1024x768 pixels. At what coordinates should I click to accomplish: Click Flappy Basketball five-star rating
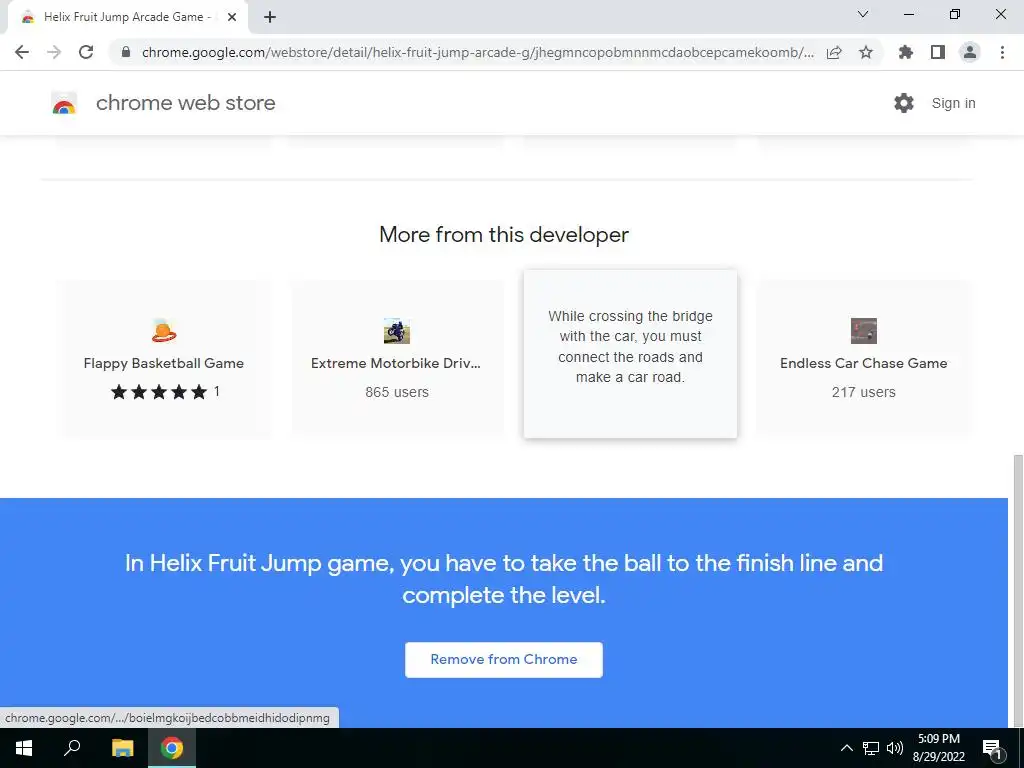coord(159,392)
